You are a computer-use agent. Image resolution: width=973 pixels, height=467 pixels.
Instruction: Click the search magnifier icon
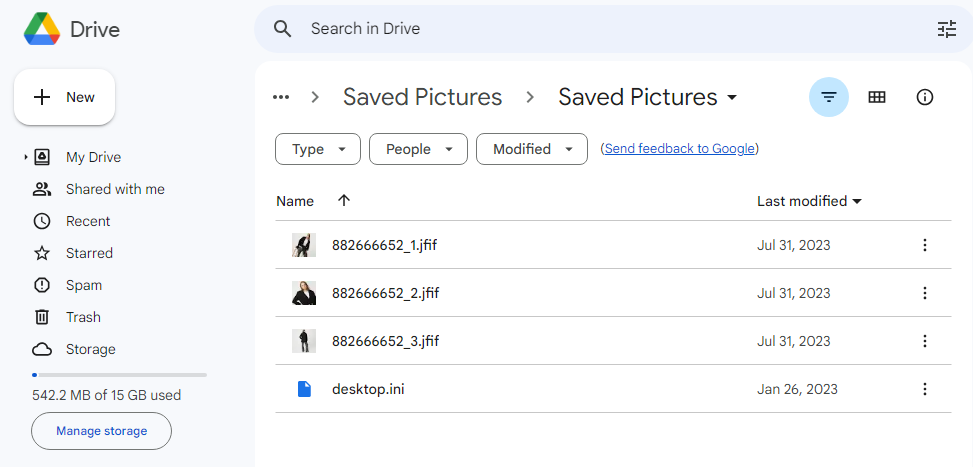282,29
